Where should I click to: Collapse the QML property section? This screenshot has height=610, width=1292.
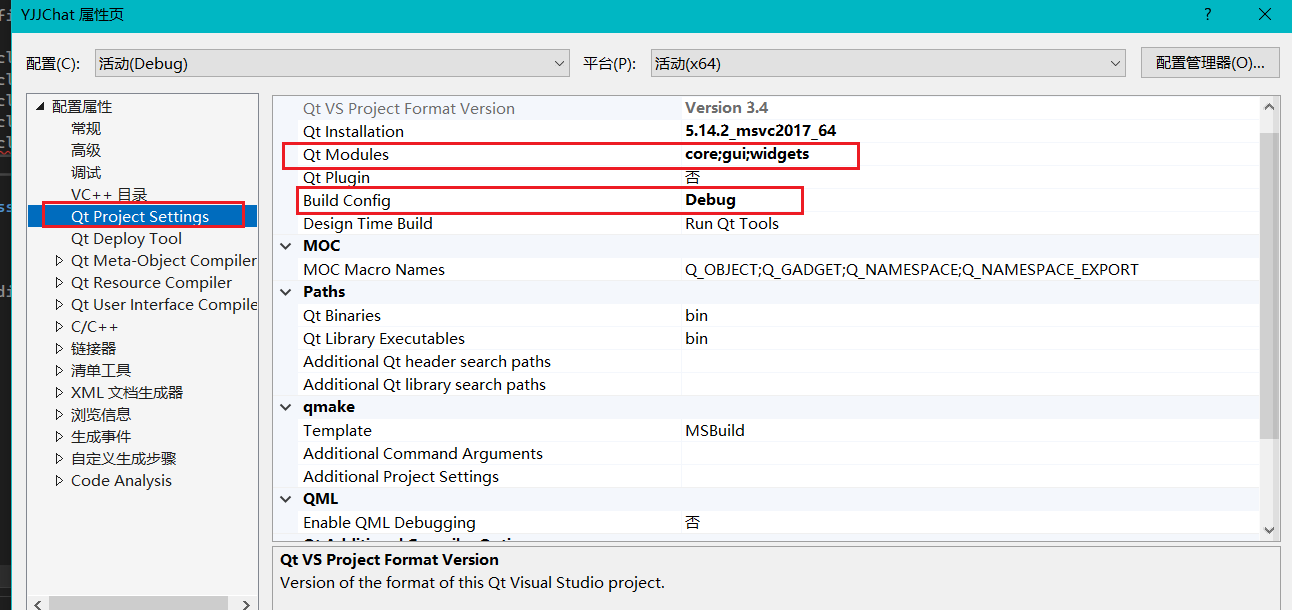point(288,499)
